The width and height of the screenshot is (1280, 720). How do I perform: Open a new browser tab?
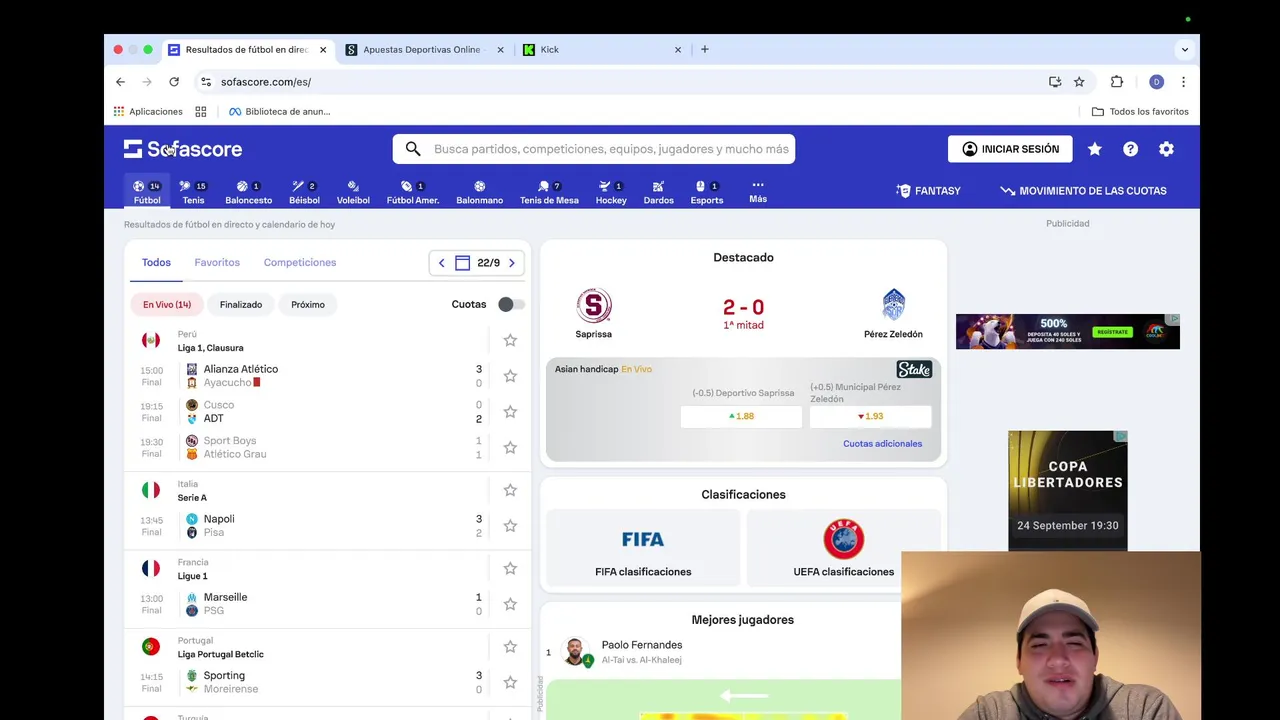pos(705,49)
